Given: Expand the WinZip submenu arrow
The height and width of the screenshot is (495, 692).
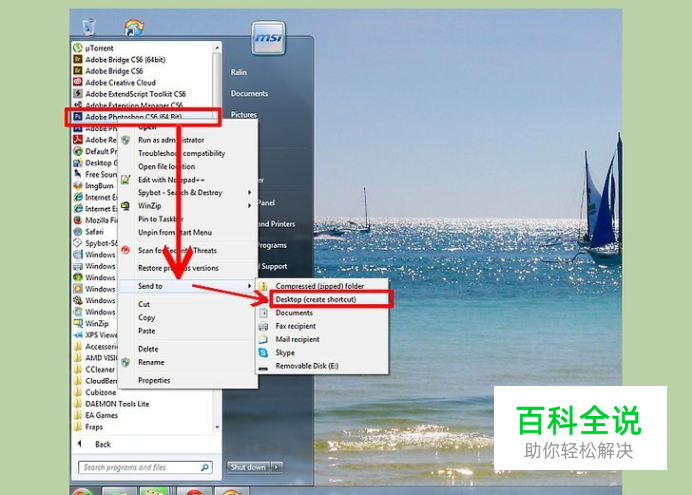Looking at the screenshot, I should [x=249, y=206].
